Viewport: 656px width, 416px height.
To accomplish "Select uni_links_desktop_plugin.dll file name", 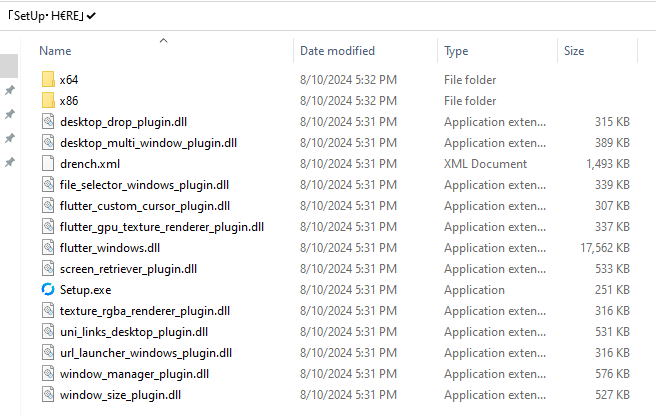I will [x=134, y=332].
